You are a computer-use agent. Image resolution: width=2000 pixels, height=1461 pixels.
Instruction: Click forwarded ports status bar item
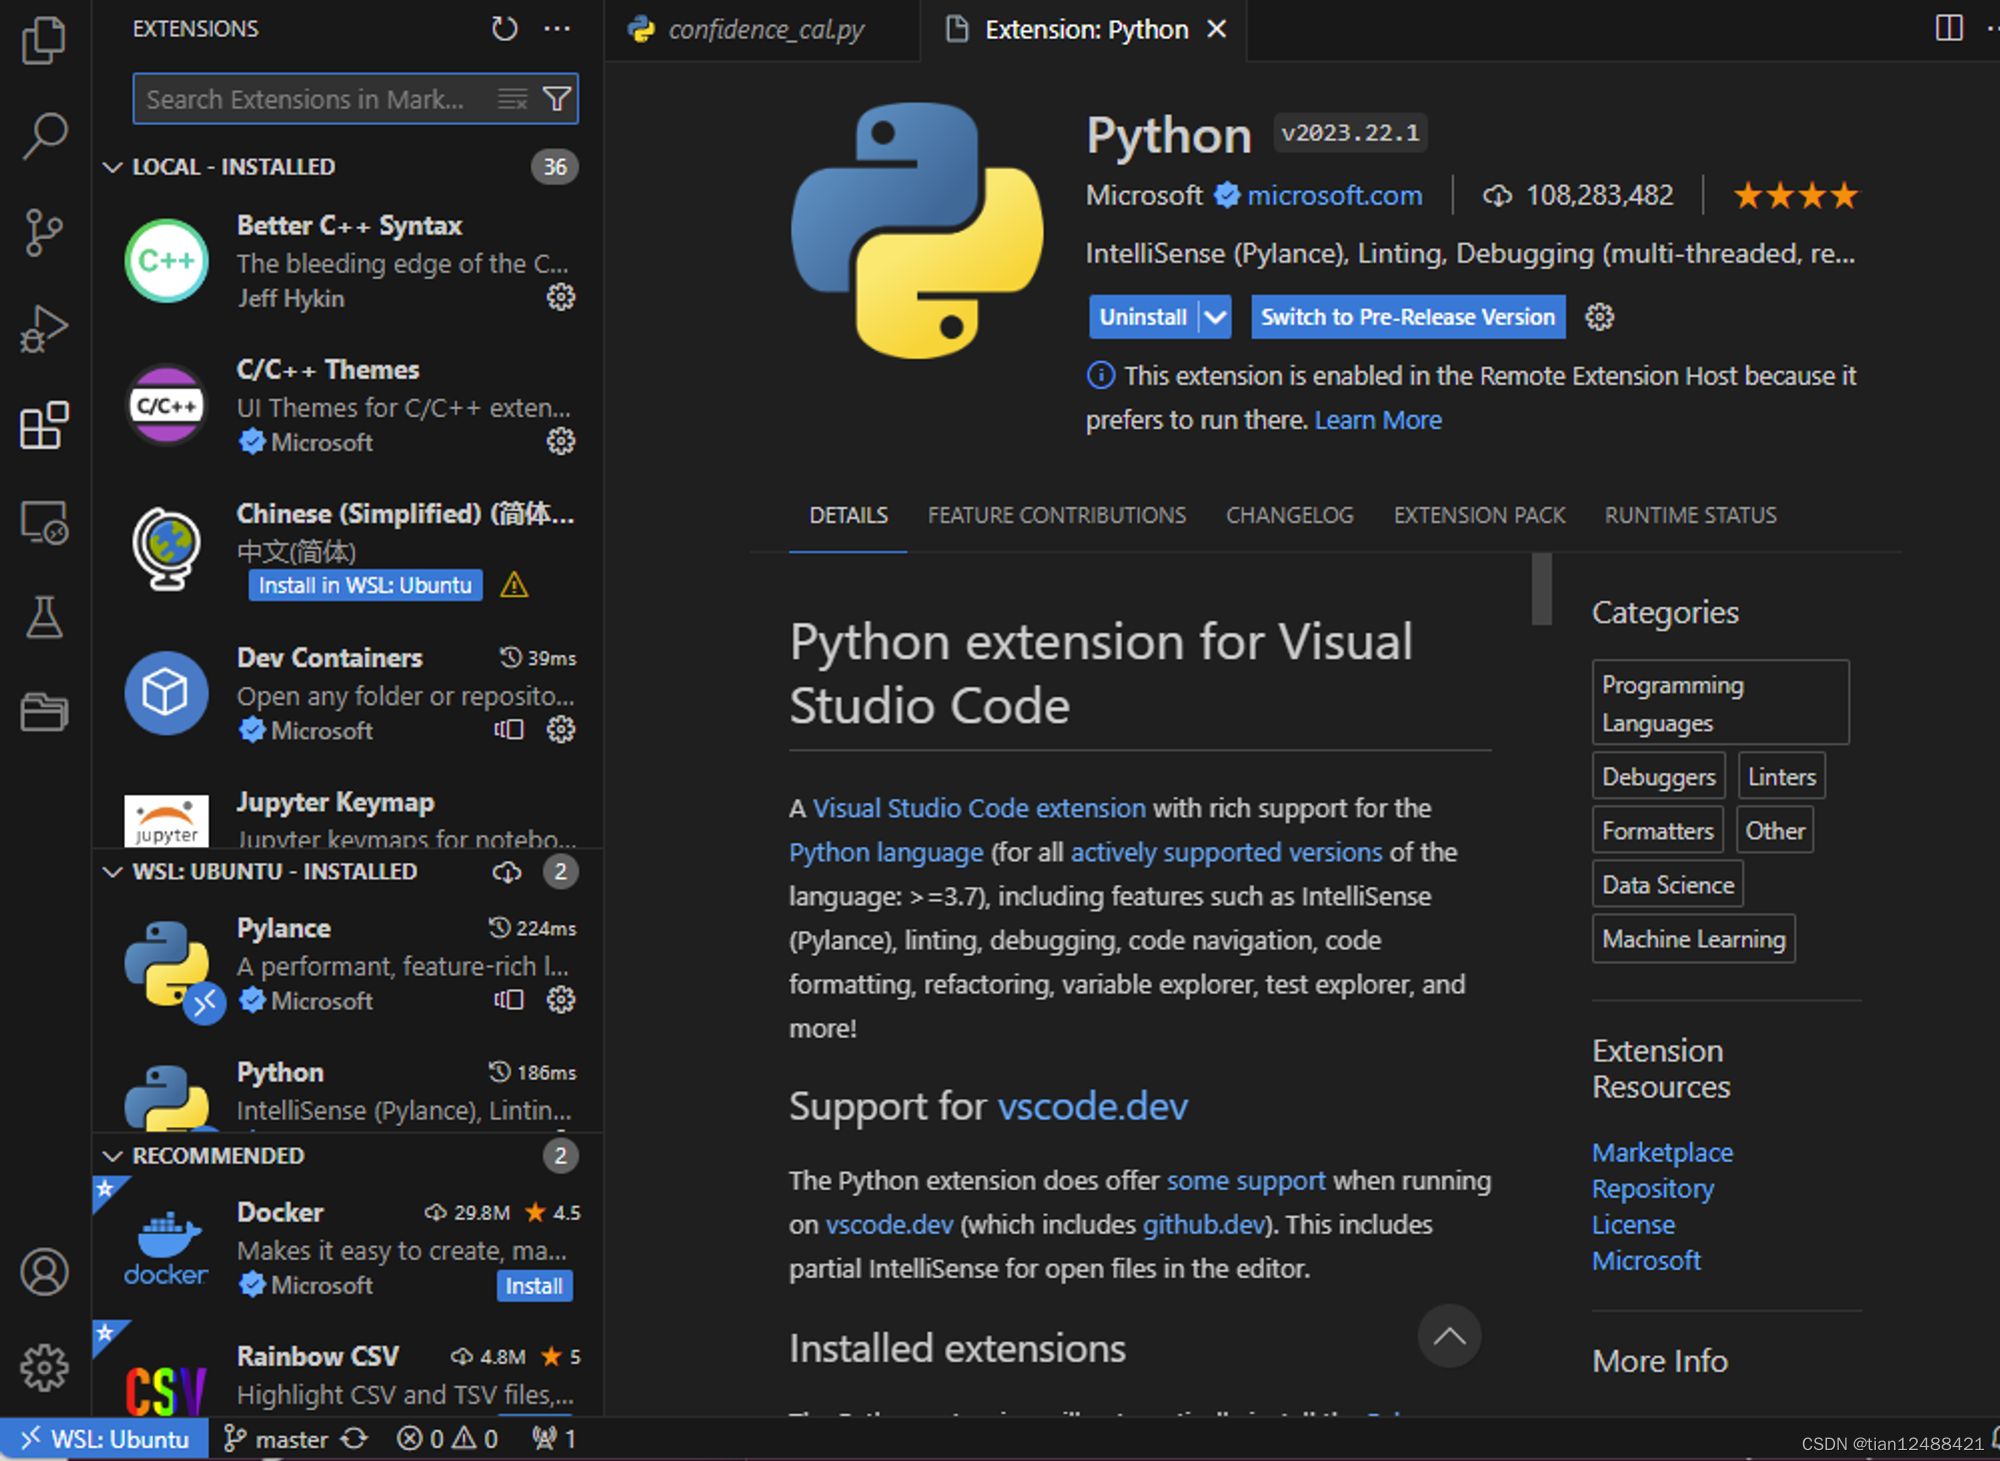[x=554, y=1439]
